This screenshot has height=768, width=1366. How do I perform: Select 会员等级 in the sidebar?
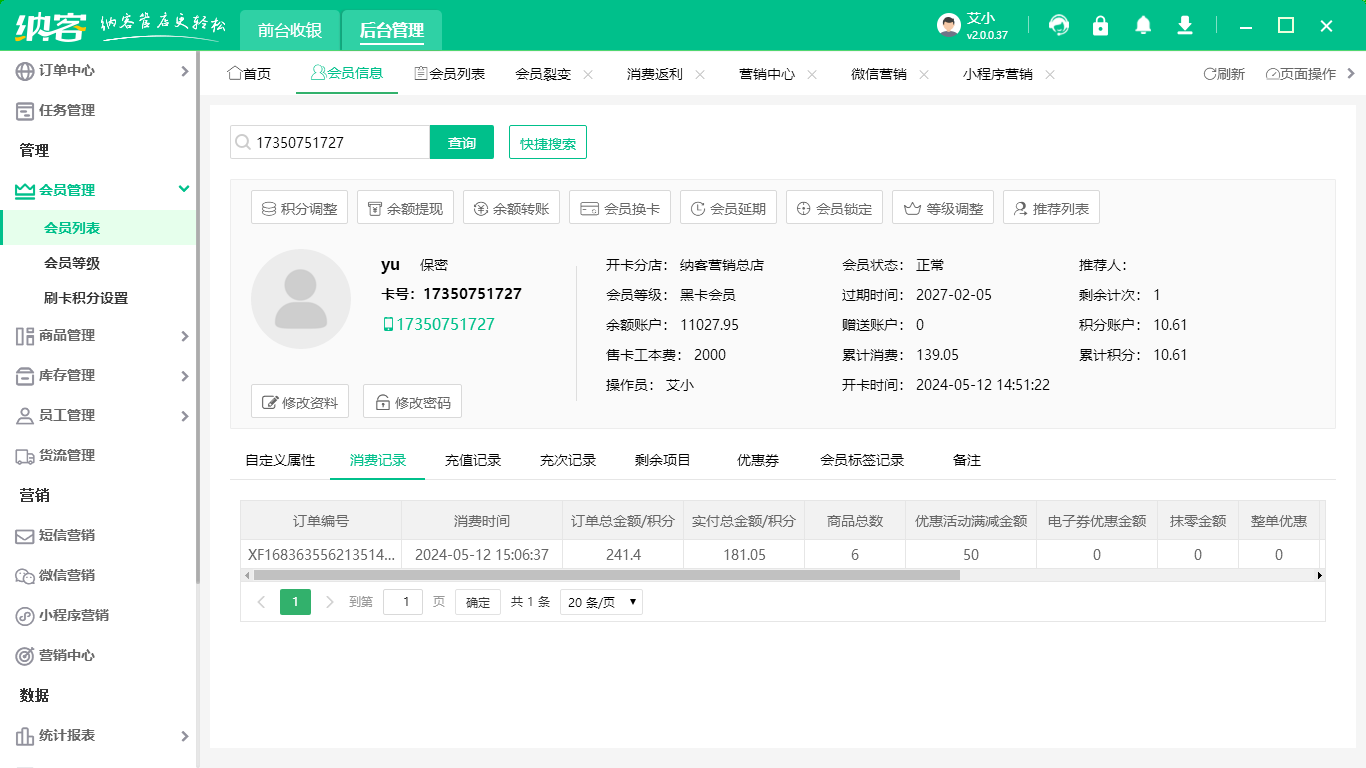click(72, 263)
